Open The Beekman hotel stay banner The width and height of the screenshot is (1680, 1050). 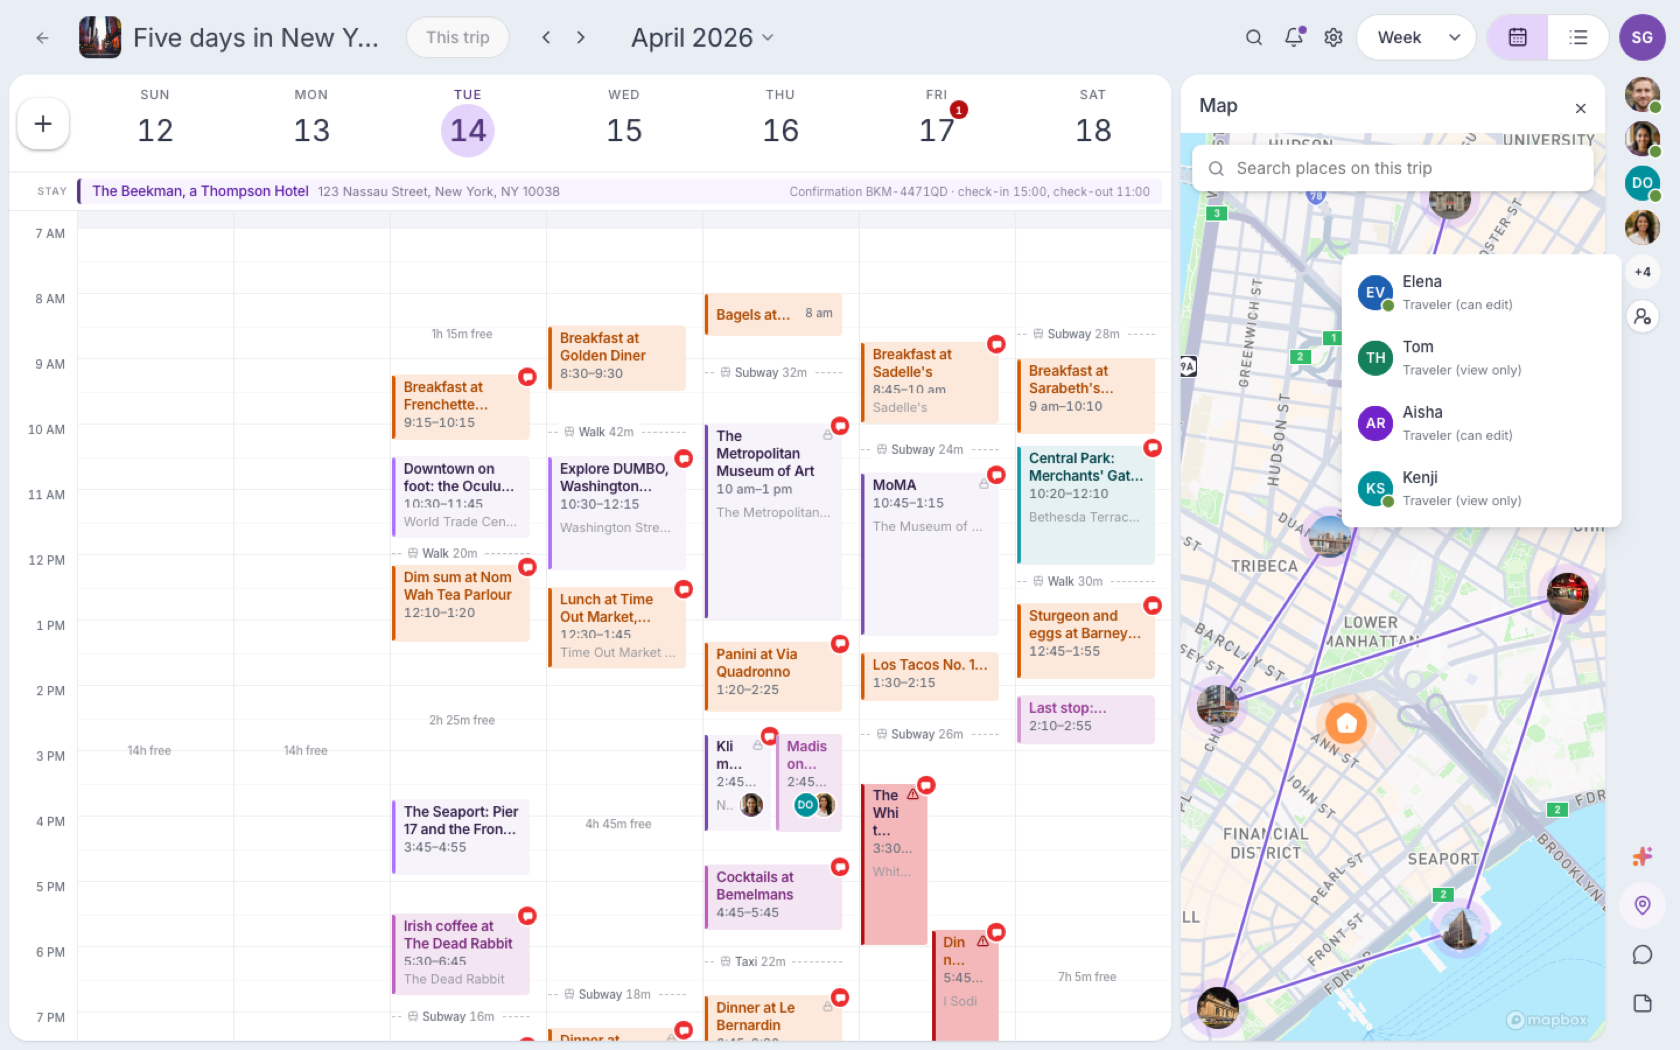(620, 191)
